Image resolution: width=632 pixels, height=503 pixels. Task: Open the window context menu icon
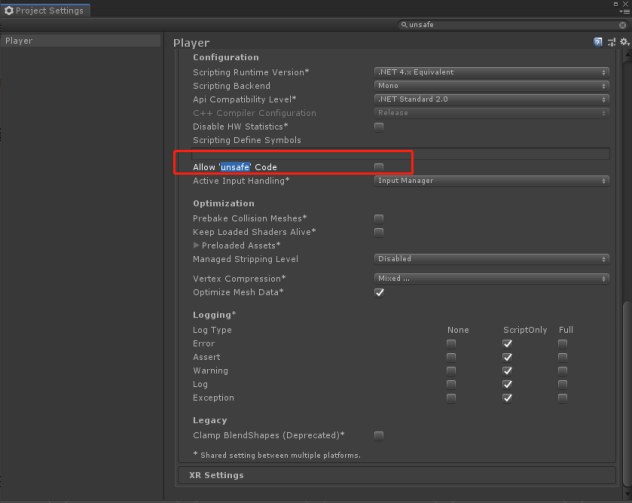click(x=624, y=12)
